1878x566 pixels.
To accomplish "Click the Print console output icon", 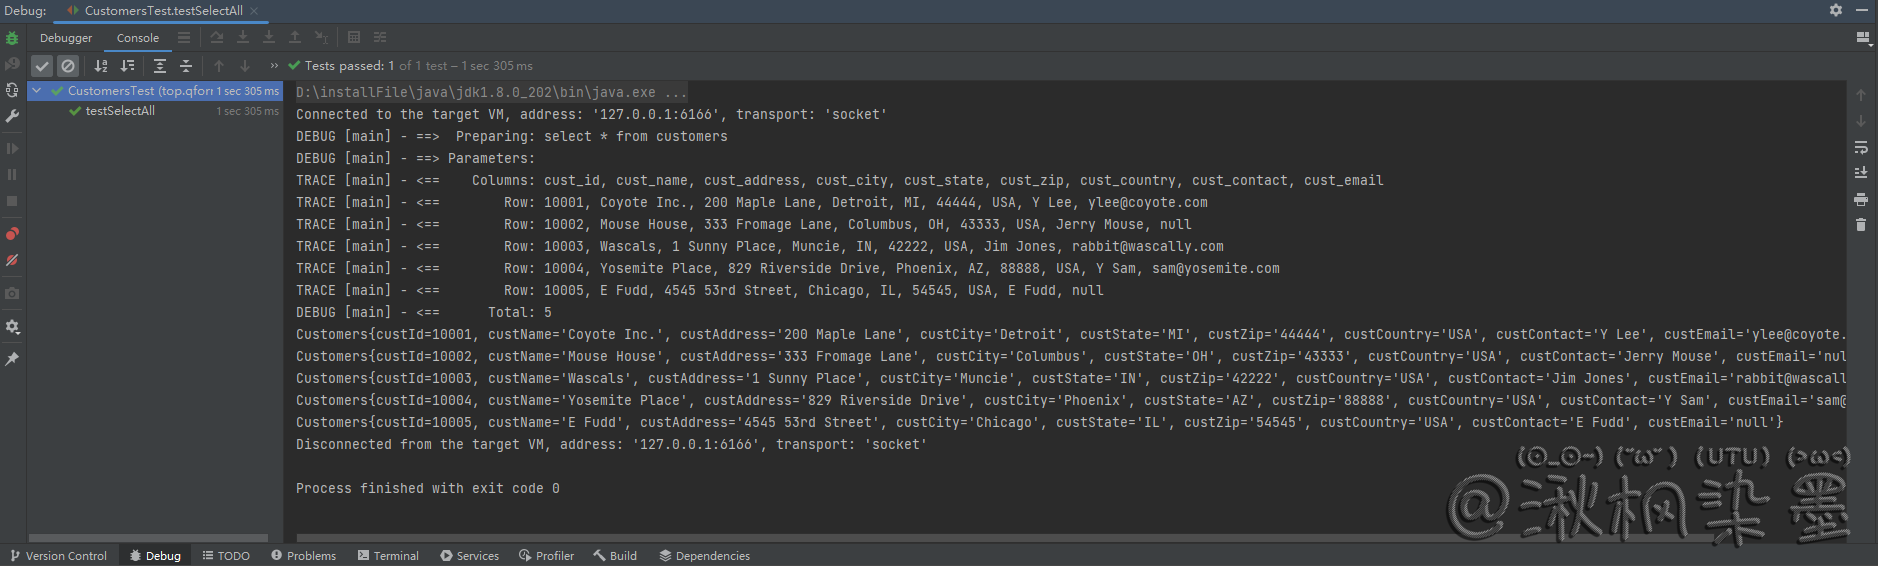I will tap(1861, 199).
